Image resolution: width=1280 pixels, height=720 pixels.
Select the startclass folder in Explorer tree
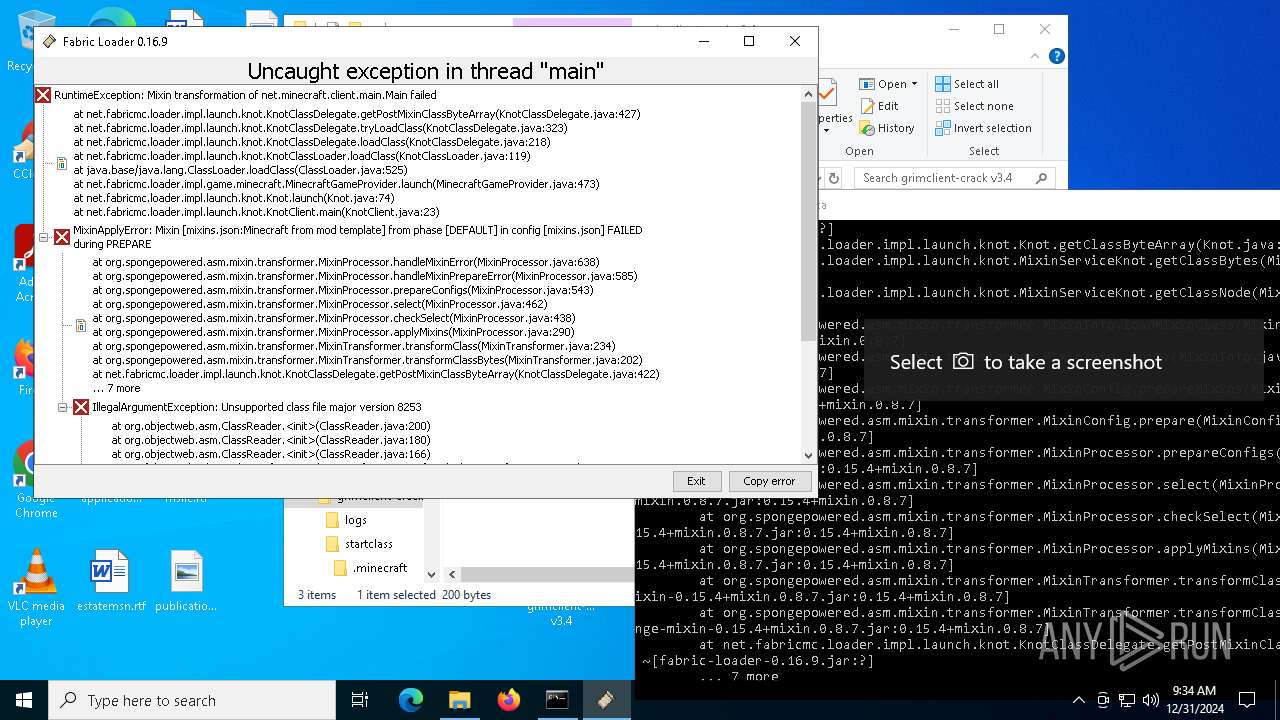[358, 544]
